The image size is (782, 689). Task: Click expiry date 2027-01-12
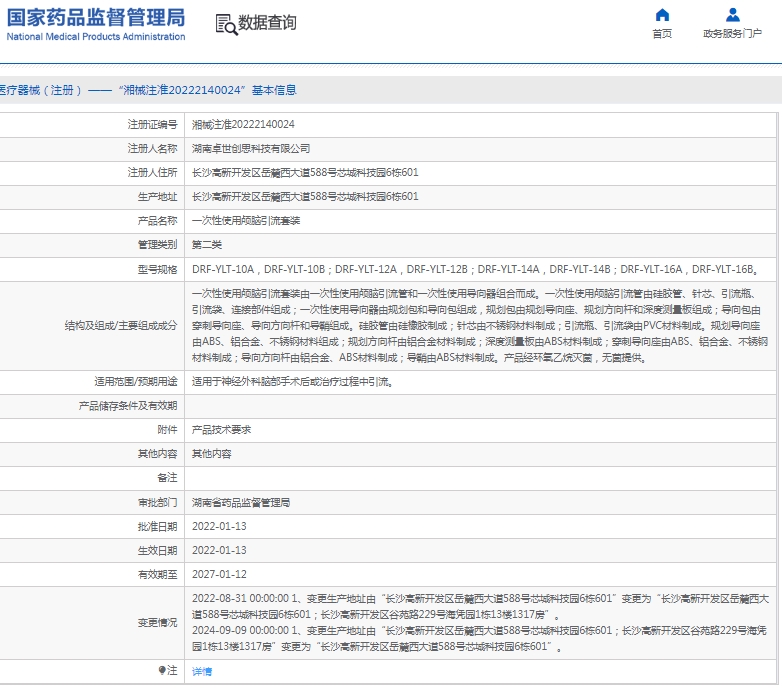tap(219, 574)
